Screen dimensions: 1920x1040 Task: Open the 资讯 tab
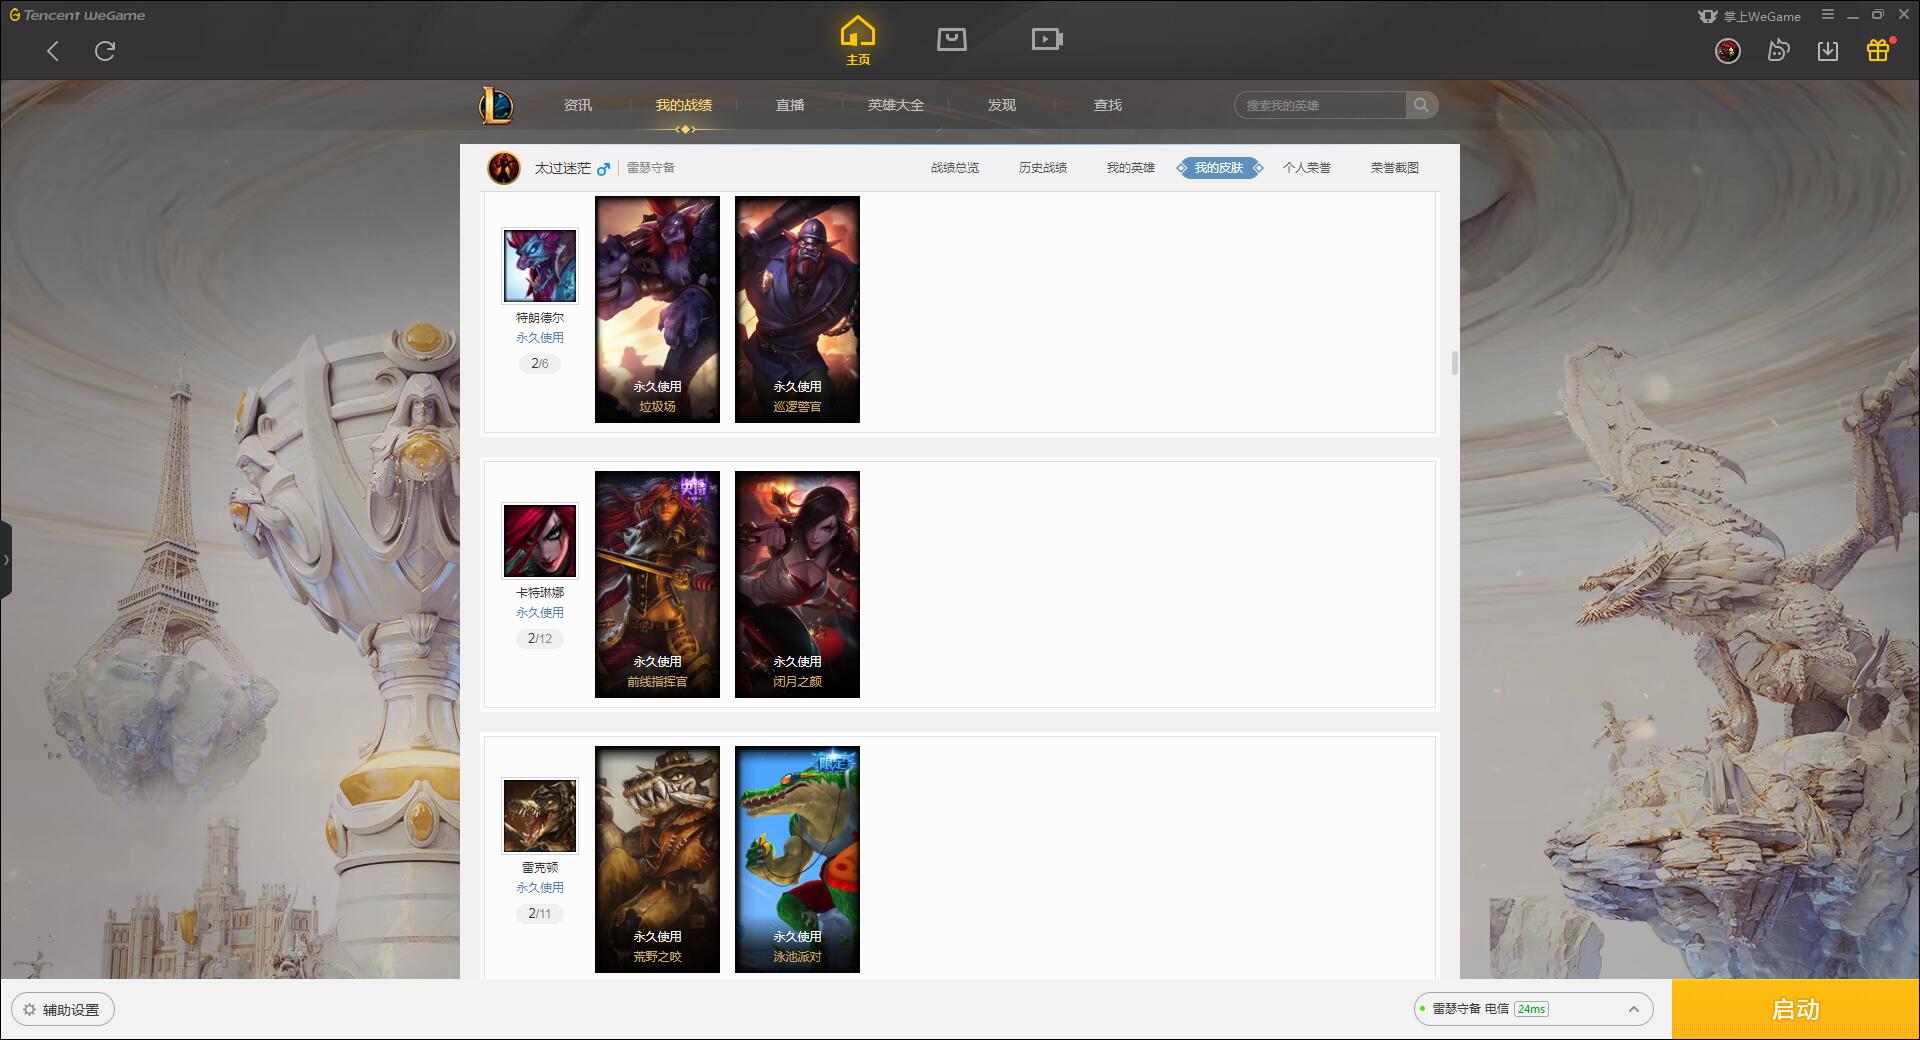pos(578,105)
